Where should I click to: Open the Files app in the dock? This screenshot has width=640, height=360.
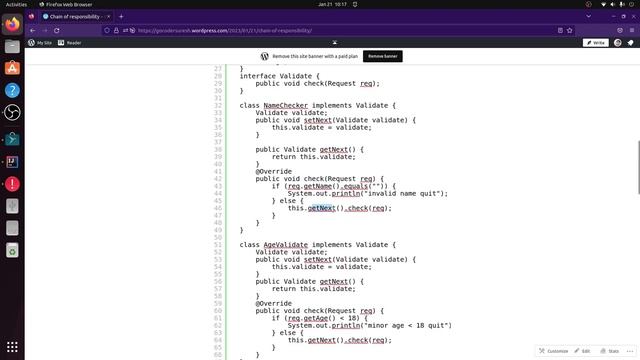[12, 47]
